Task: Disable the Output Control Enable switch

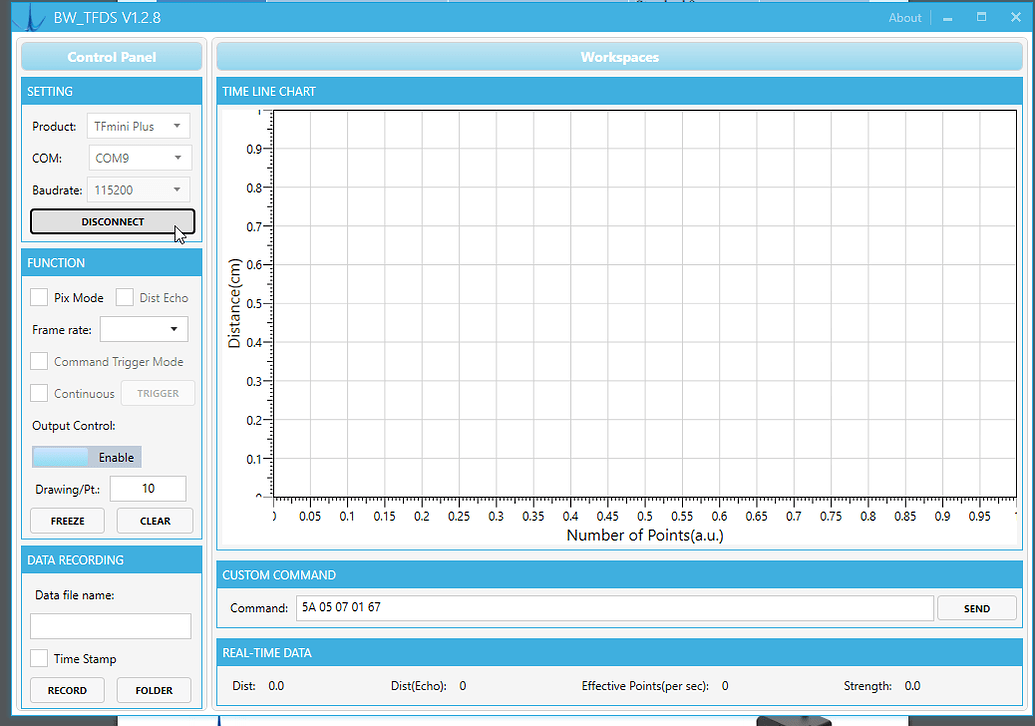Action: point(86,456)
